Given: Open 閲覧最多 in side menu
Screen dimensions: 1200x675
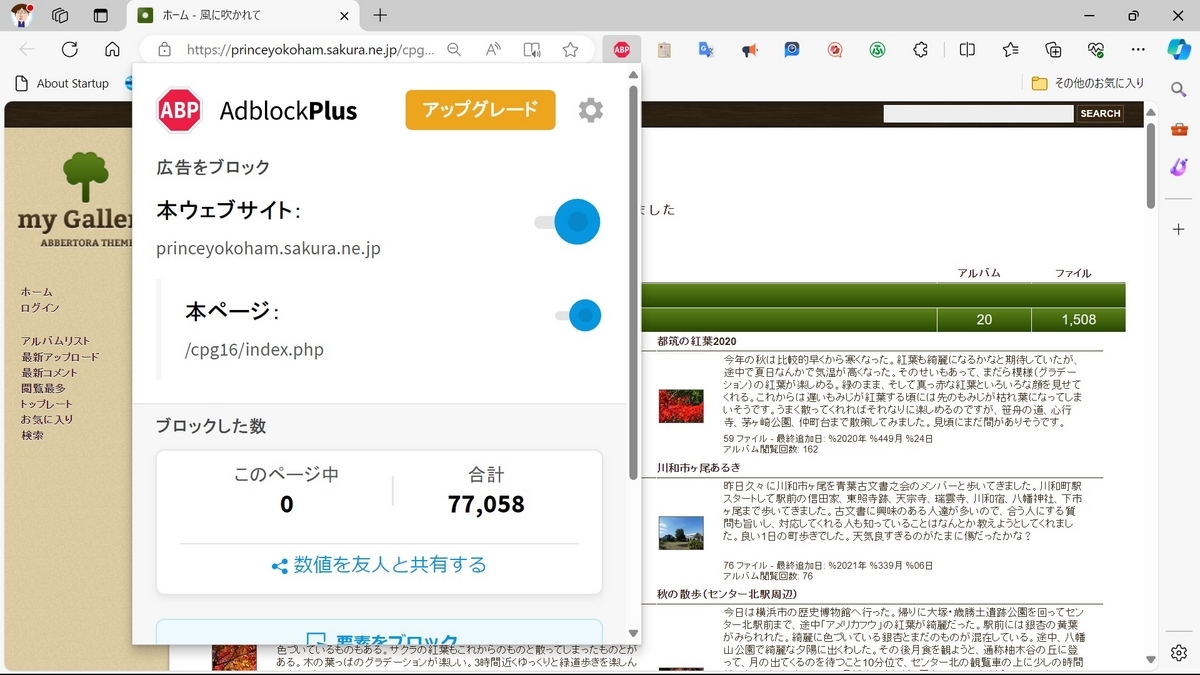Looking at the screenshot, I should [43, 388].
